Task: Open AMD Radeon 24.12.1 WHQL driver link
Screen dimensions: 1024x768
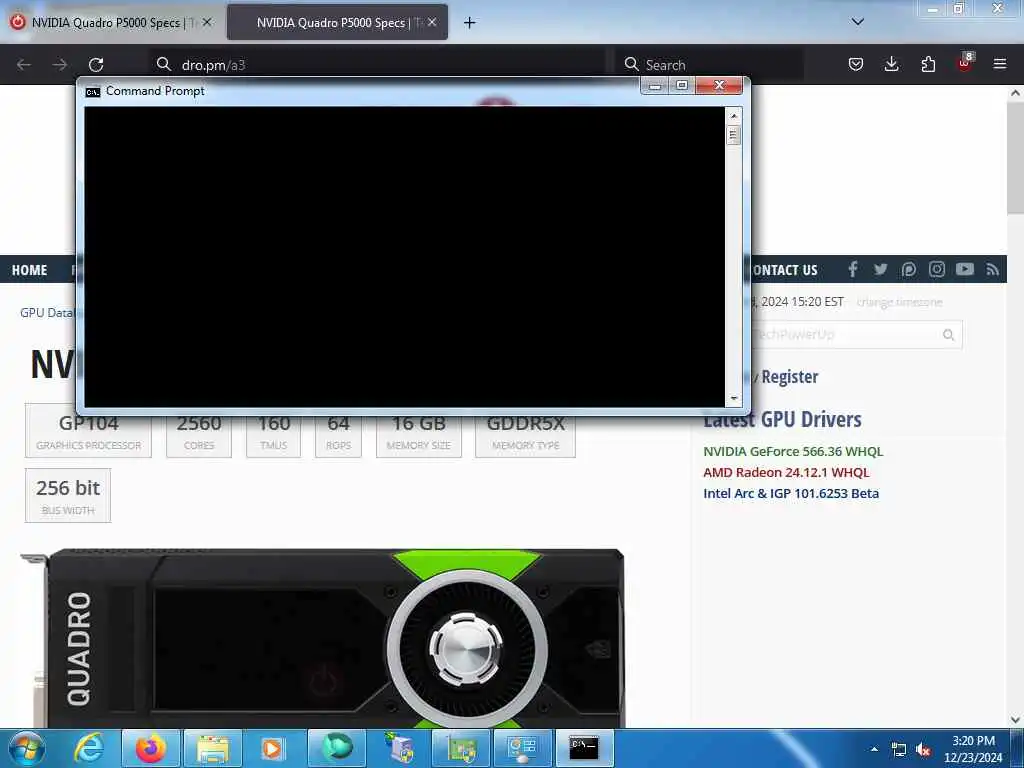Action: coord(786,472)
